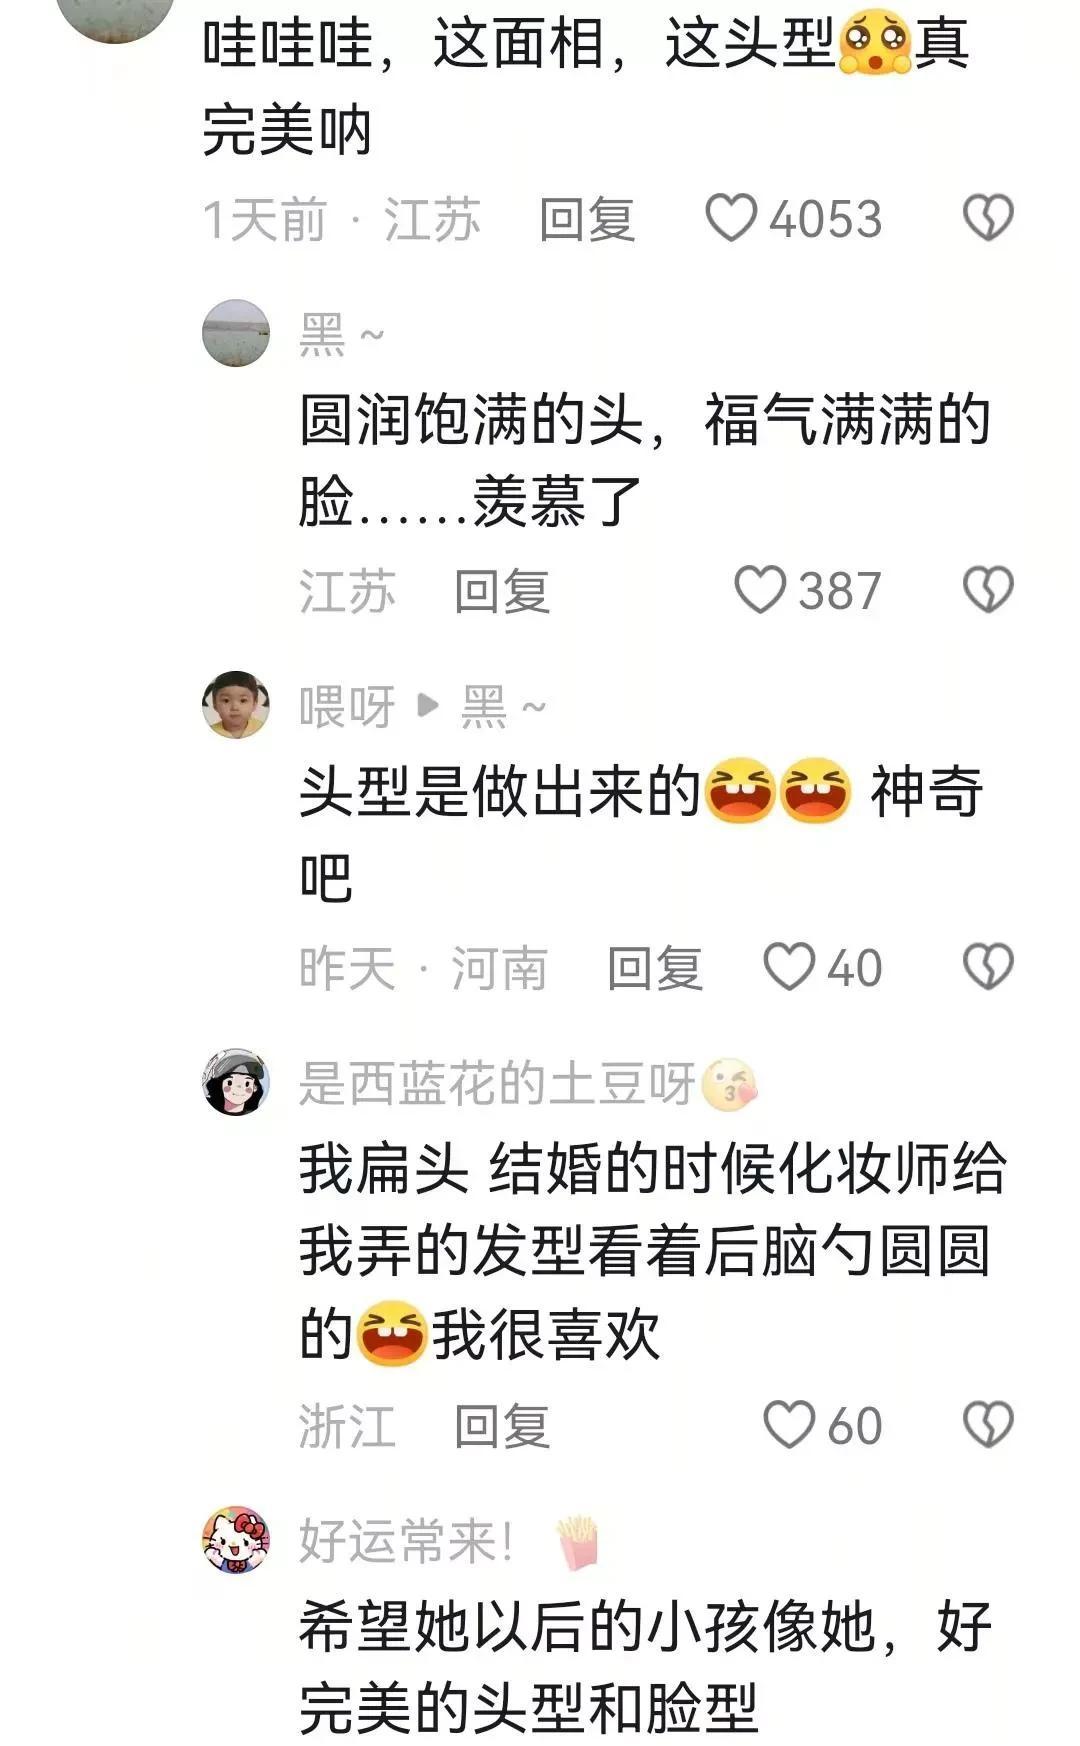Image resolution: width=1080 pixels, height=1746 pixels.
Task: Like the 浙江 comment with 60 likes
Action: click(x=789, y=1425)
